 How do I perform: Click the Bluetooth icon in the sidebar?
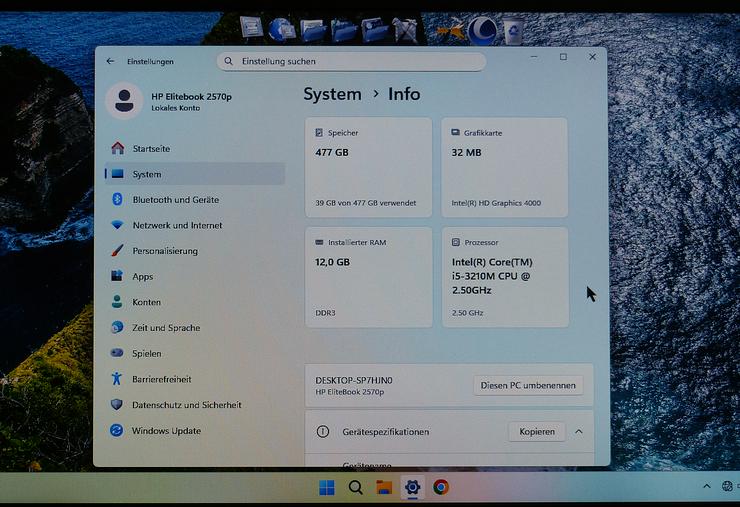point(117,199)
